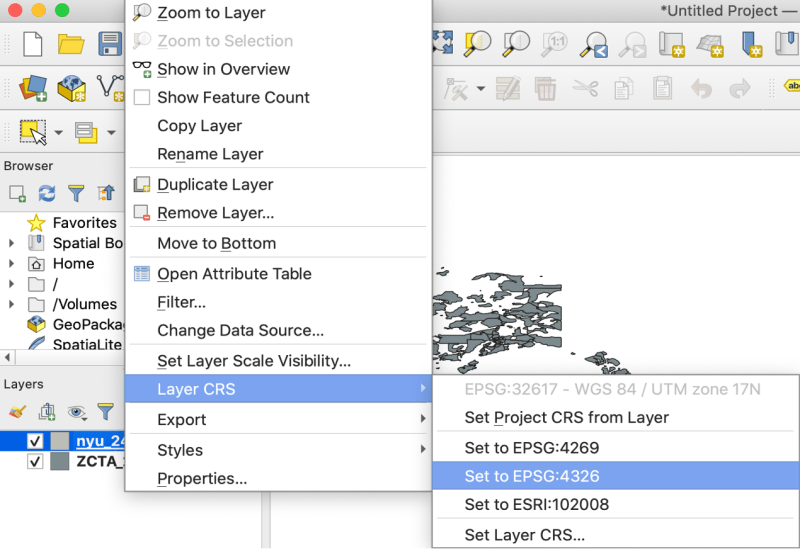Click Set to EPSG:4326 option
The height and width of the screenshot is (549, 800).
pos(616,476)
